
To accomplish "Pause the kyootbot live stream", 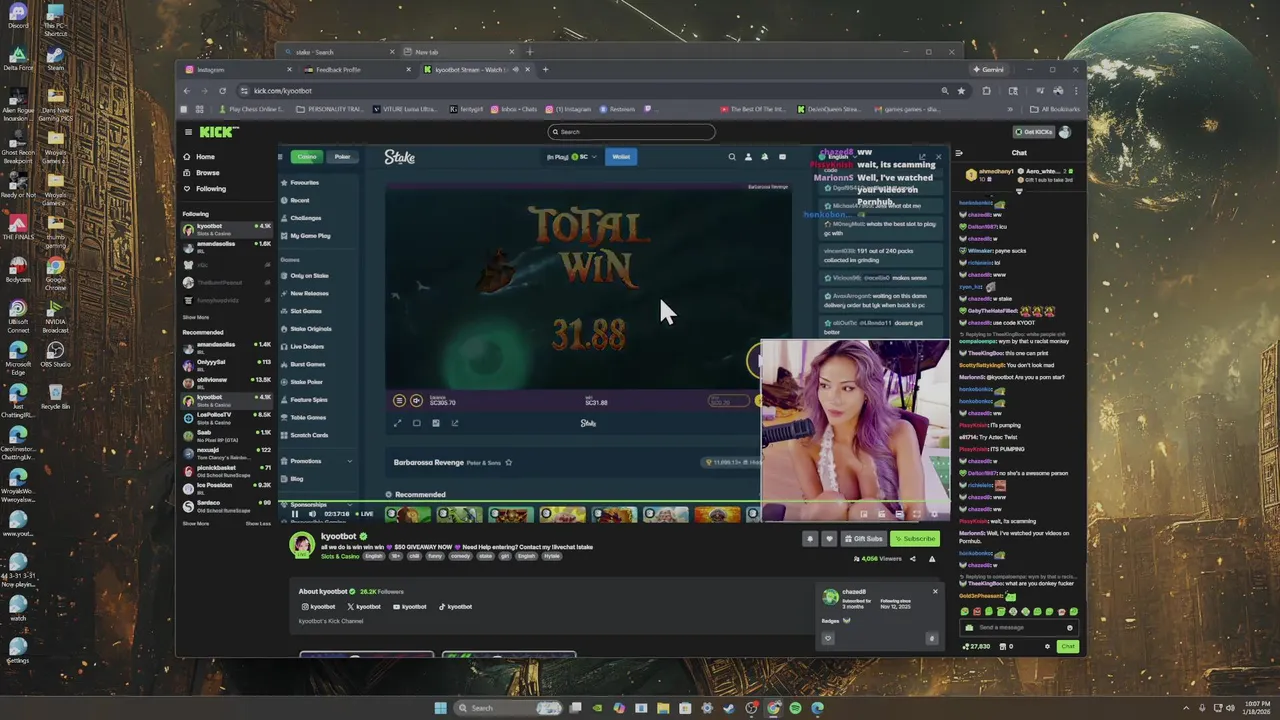I will tap(295, 514).
